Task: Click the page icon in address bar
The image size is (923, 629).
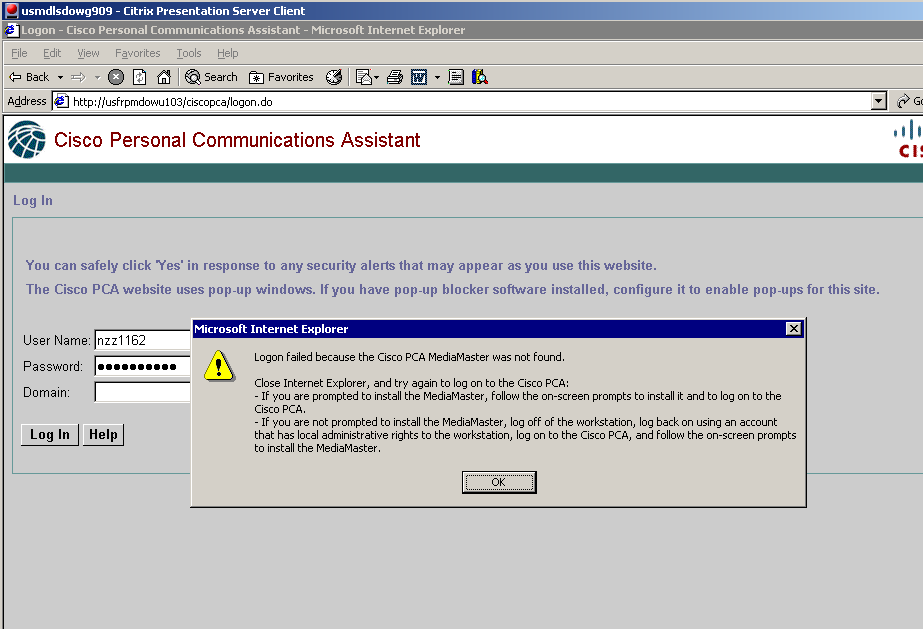Action: point(61,102)
